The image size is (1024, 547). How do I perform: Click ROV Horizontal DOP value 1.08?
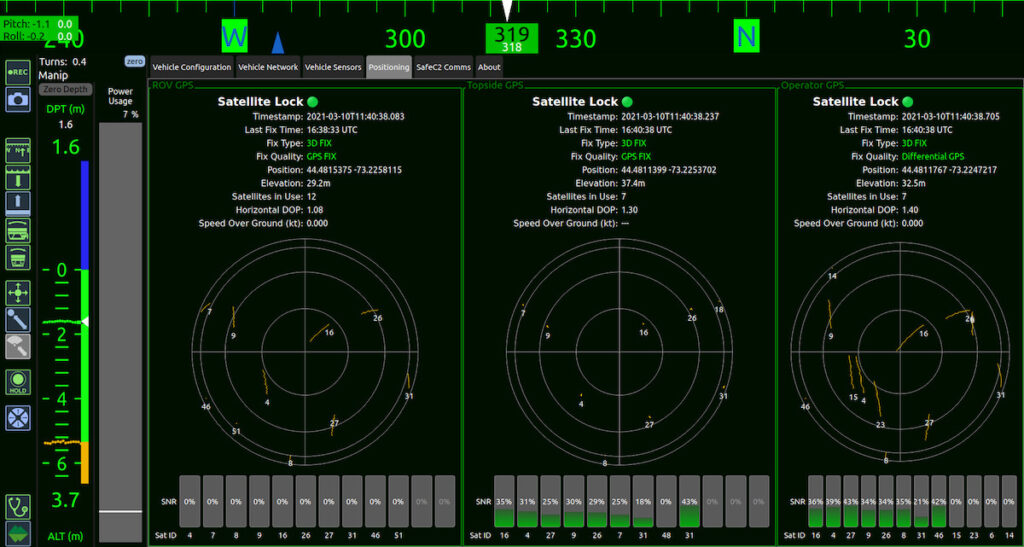[x=315, y=210]
